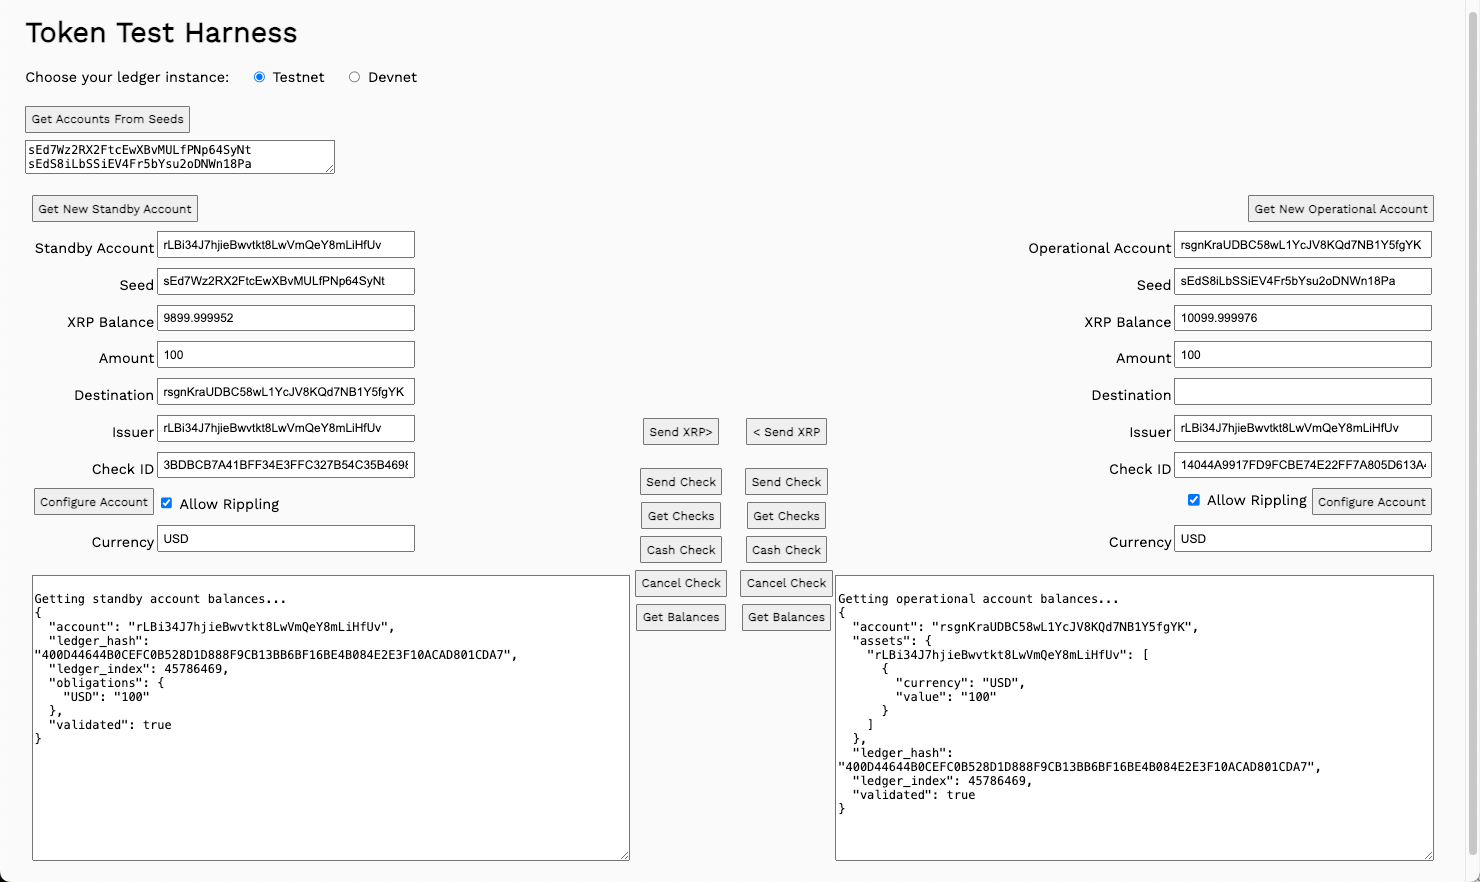Toggle standby Allow Rippling checkbox
1480x882 pixels.
pyautogui.click(x=167, y=503)
